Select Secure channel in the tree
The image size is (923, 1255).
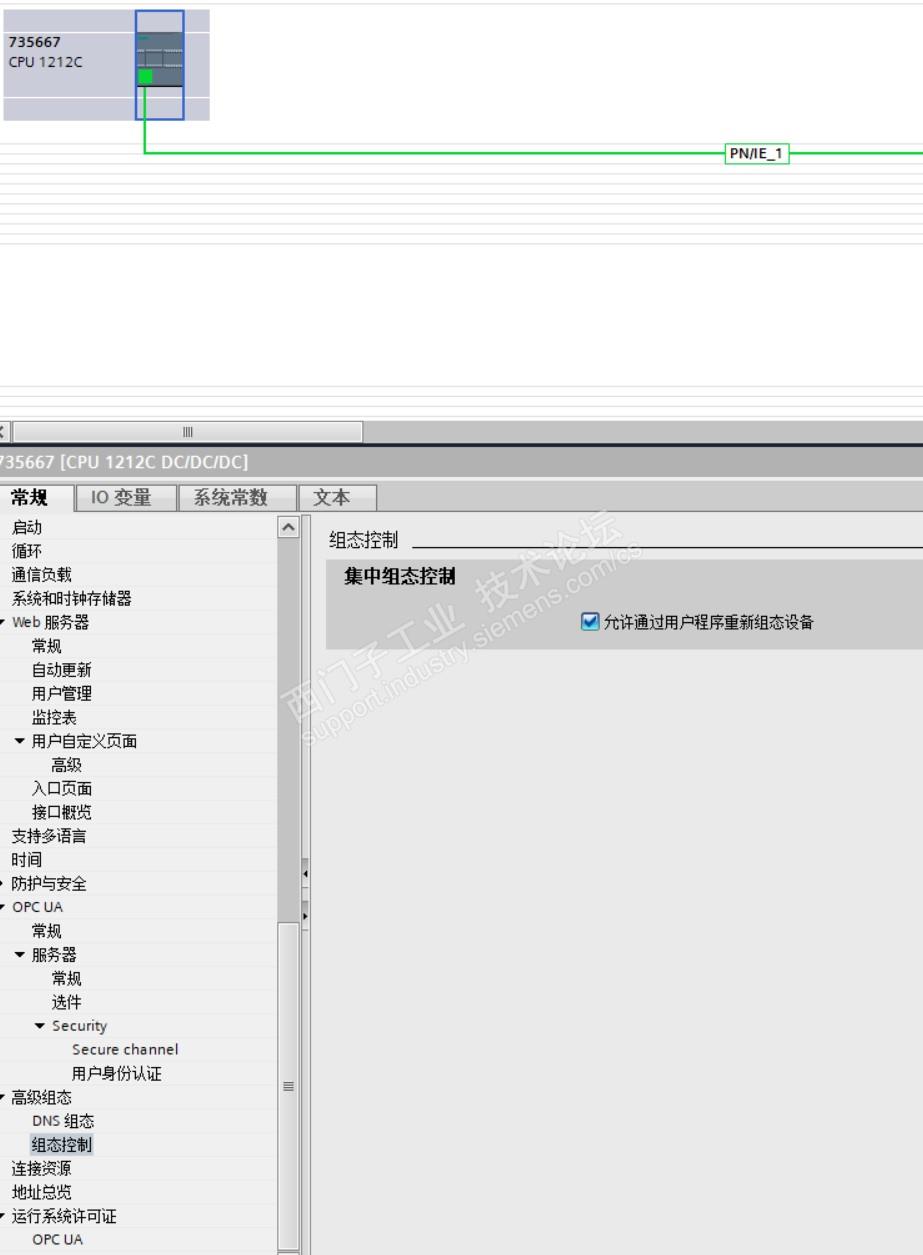tap(125, 1050)
